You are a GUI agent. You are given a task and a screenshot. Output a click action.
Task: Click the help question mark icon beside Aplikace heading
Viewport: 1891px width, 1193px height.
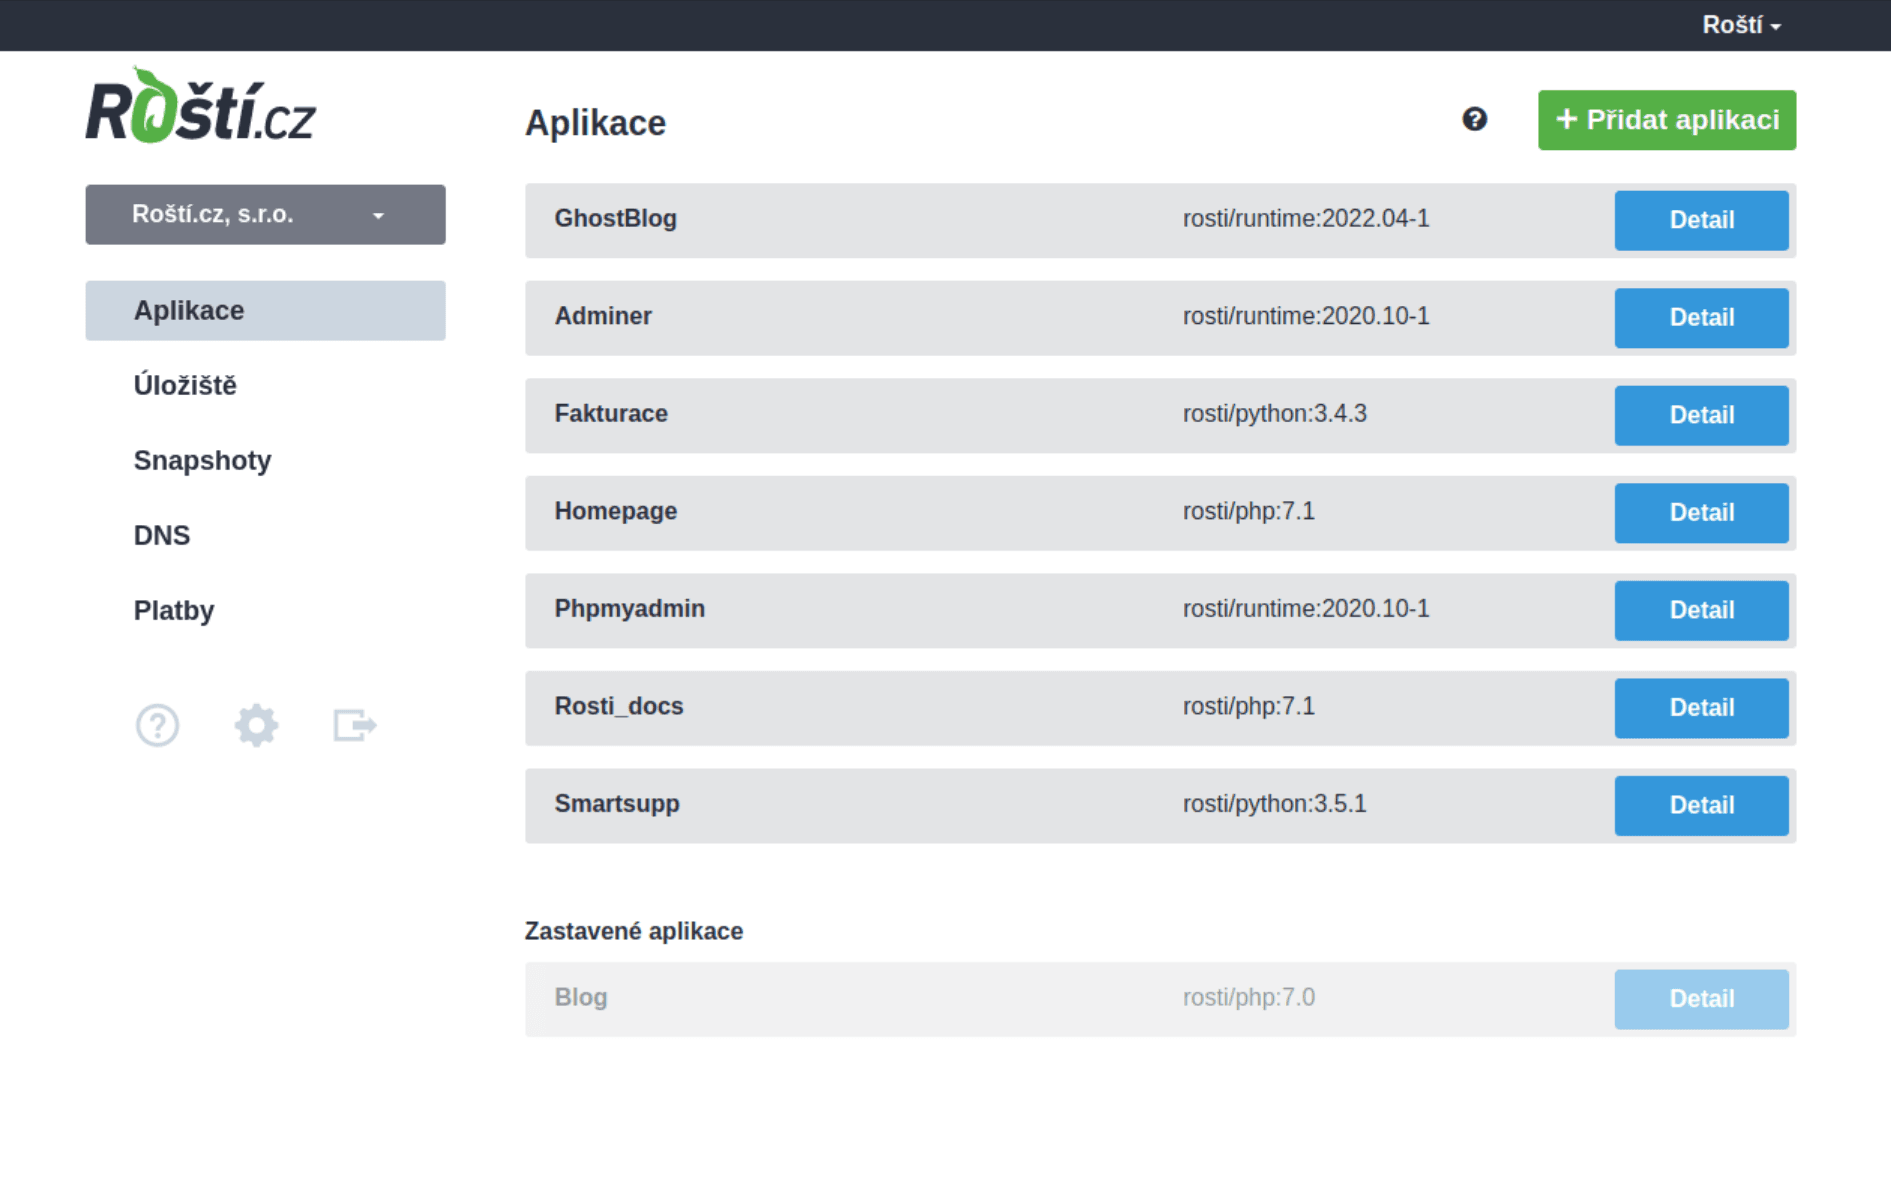(1474, 120)
